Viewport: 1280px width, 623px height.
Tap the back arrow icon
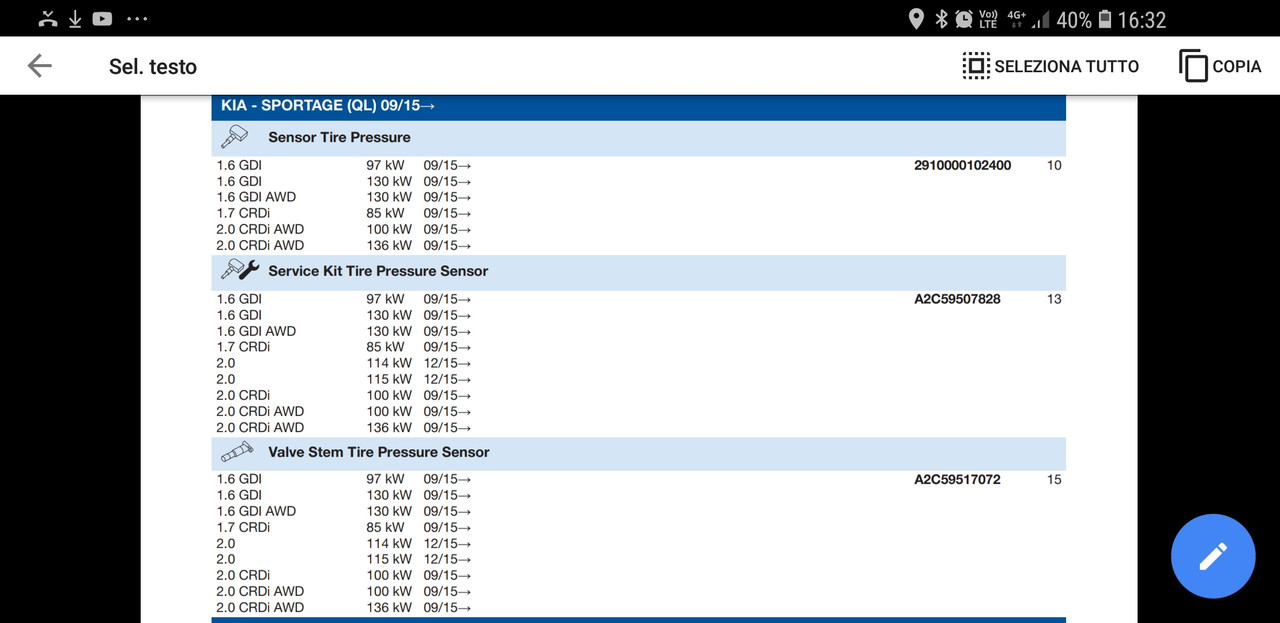pos(39,66)
